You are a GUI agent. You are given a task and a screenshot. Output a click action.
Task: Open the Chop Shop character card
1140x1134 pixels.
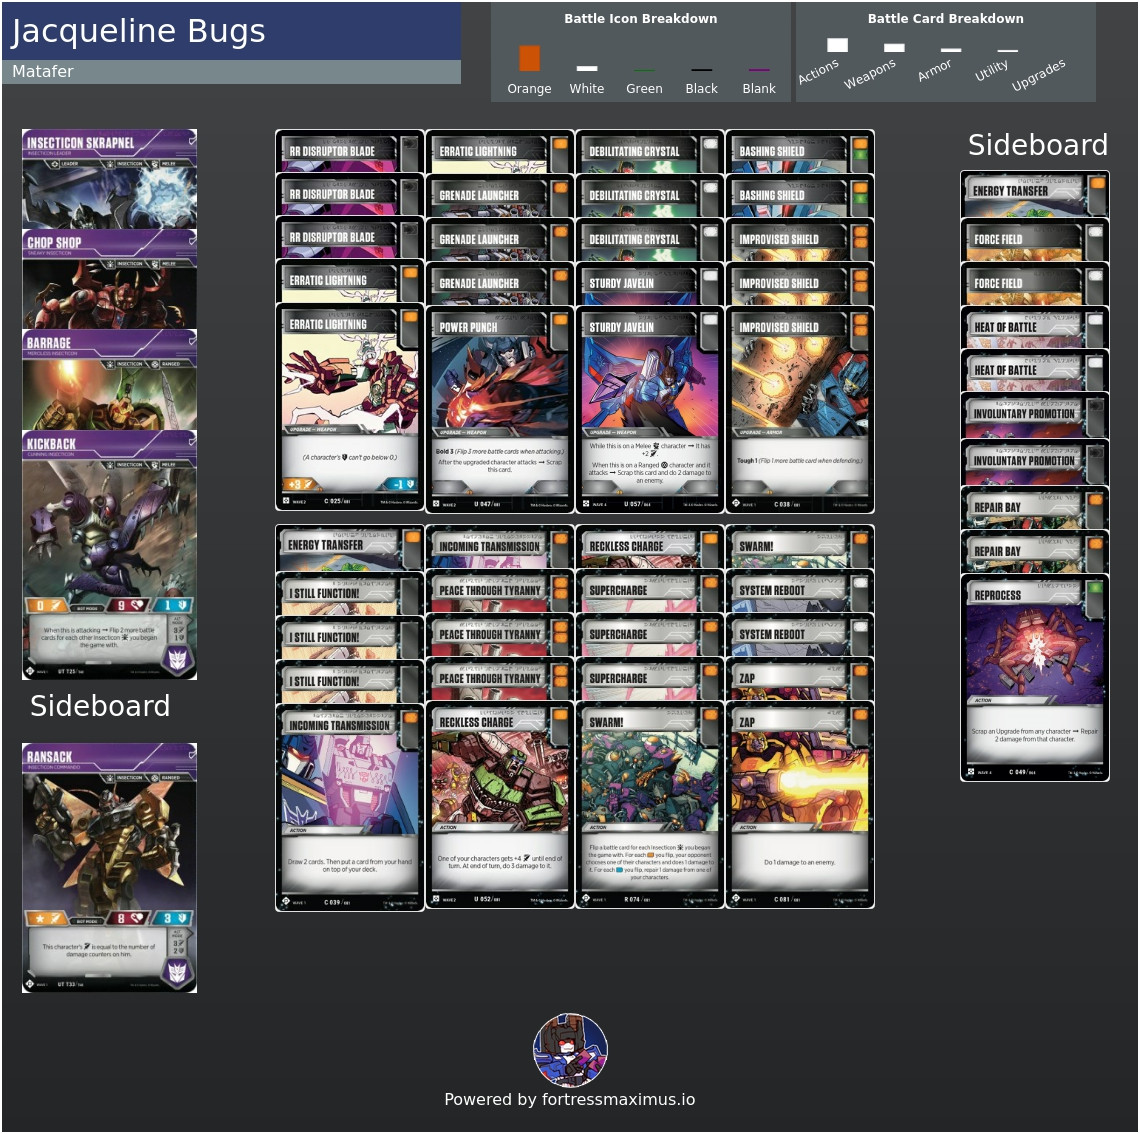(109, 279)
